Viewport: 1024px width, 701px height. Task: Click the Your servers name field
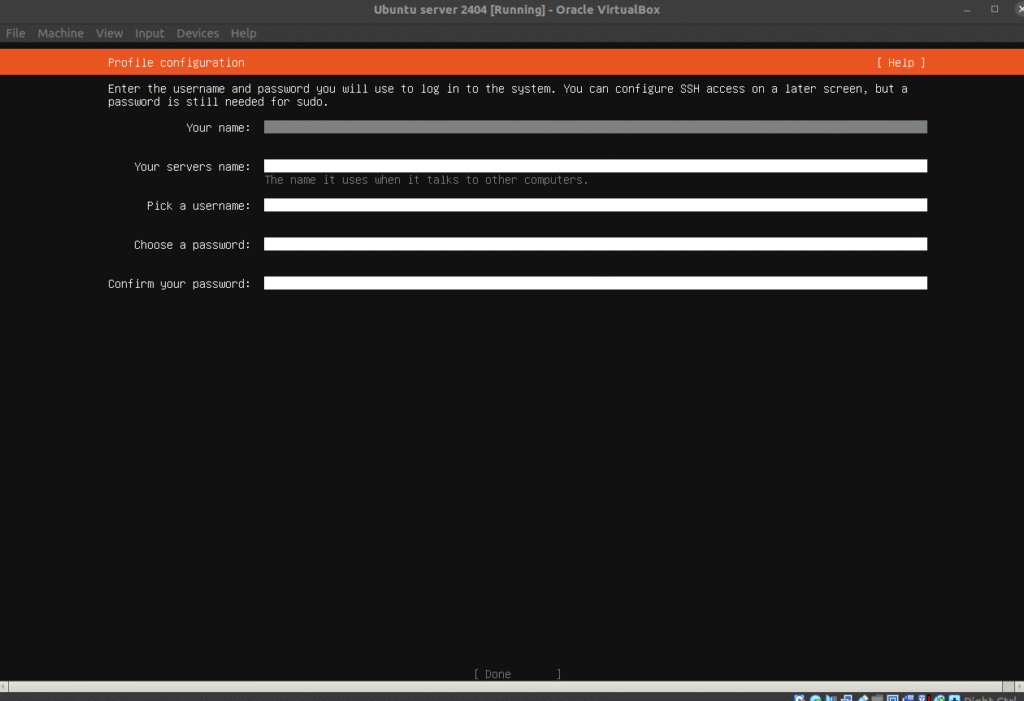pos(595,166)
